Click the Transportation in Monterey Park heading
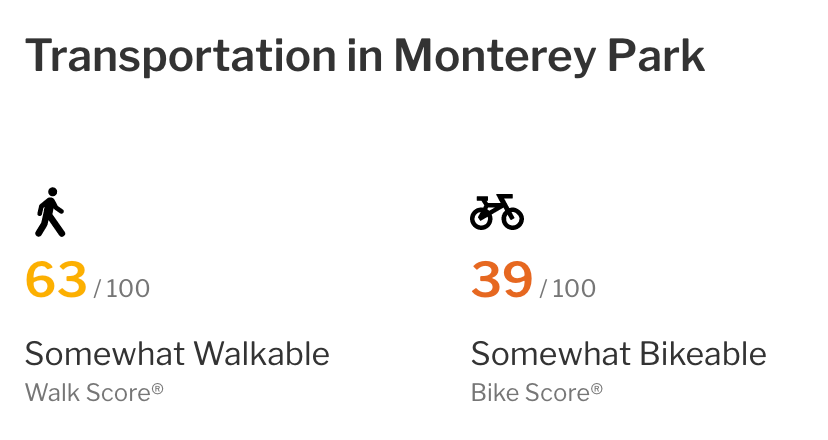The image size is (828, 440). point(365,57)
